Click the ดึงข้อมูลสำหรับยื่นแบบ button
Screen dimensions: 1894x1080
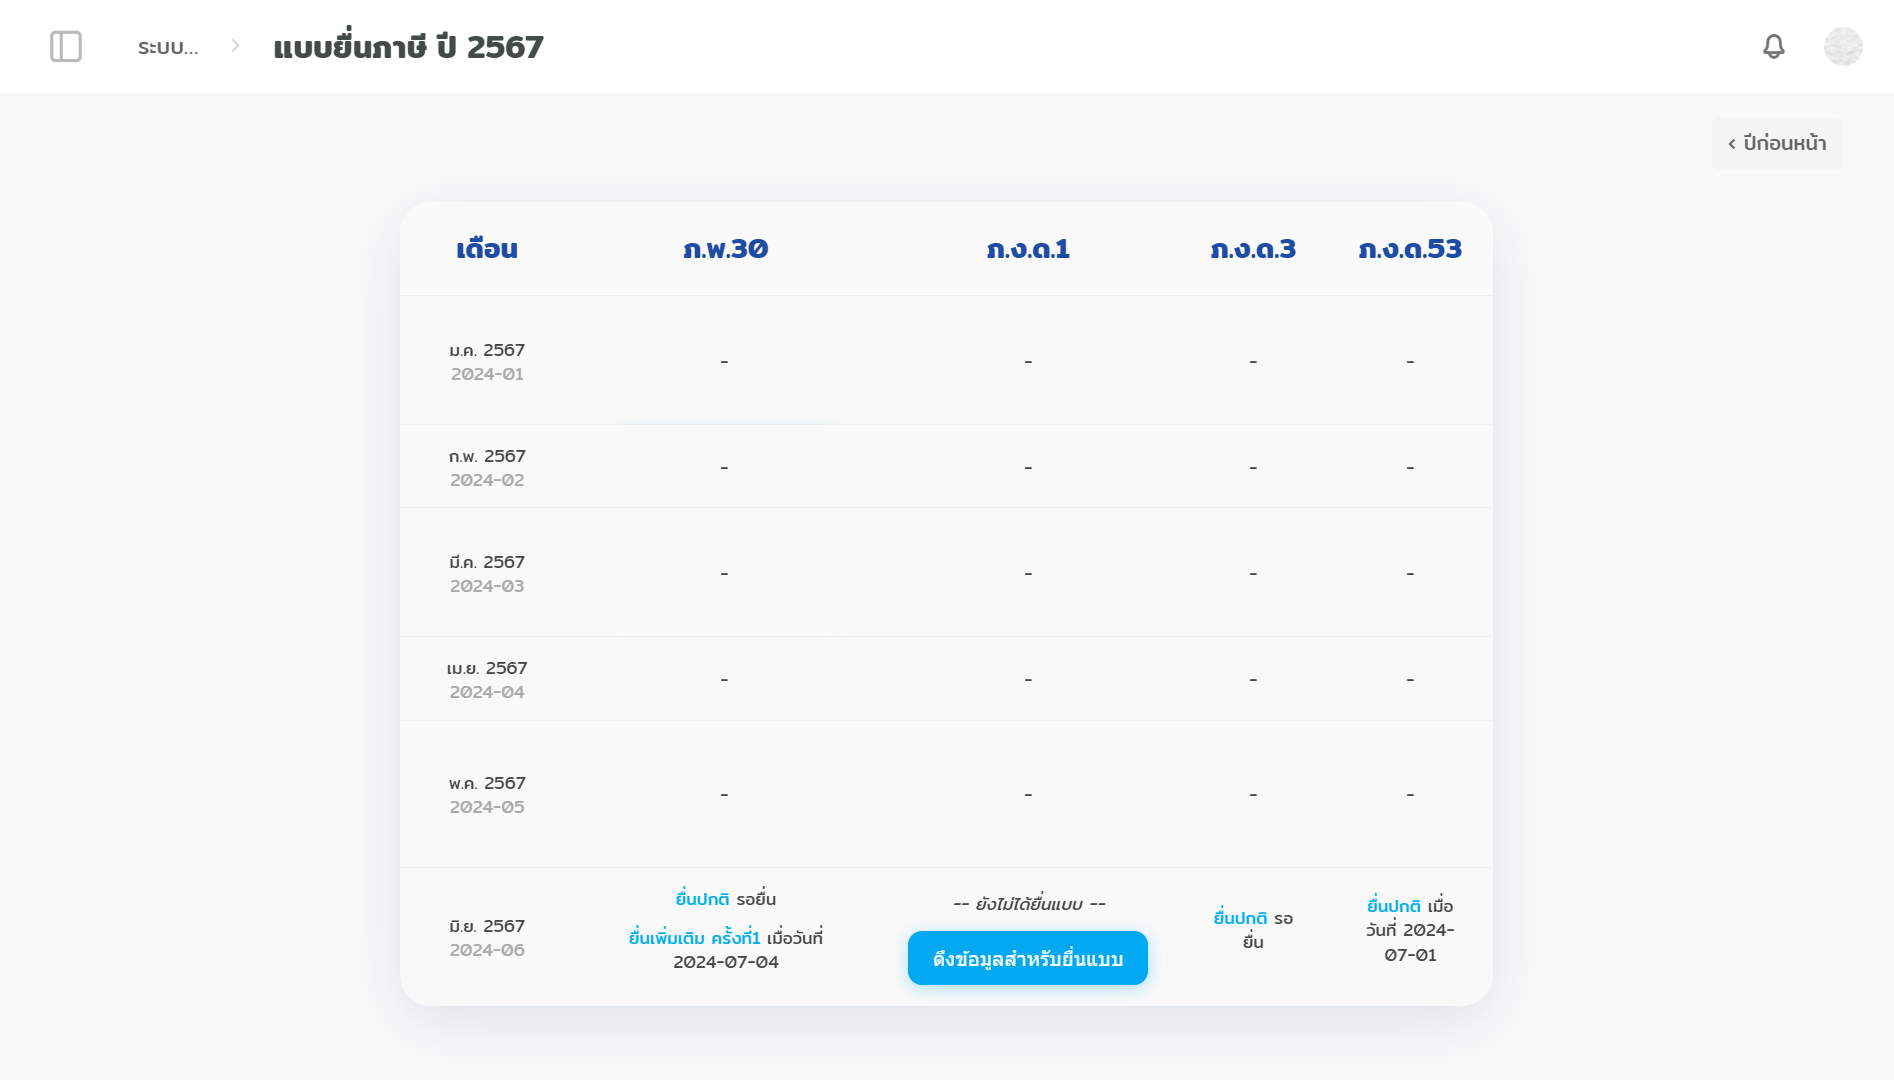[1027, 958]
